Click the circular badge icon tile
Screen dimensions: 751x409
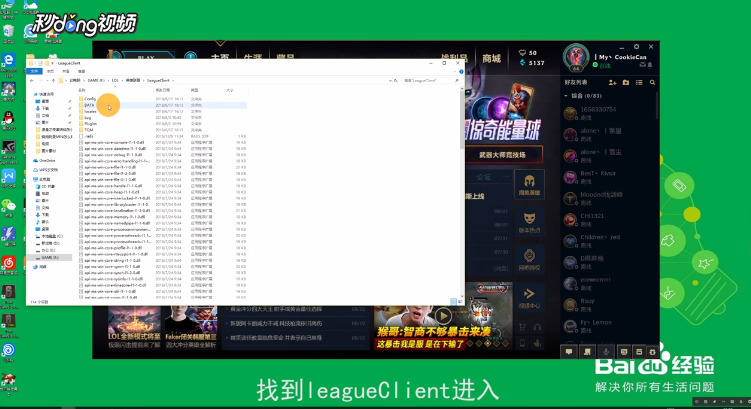pos(529,259)
